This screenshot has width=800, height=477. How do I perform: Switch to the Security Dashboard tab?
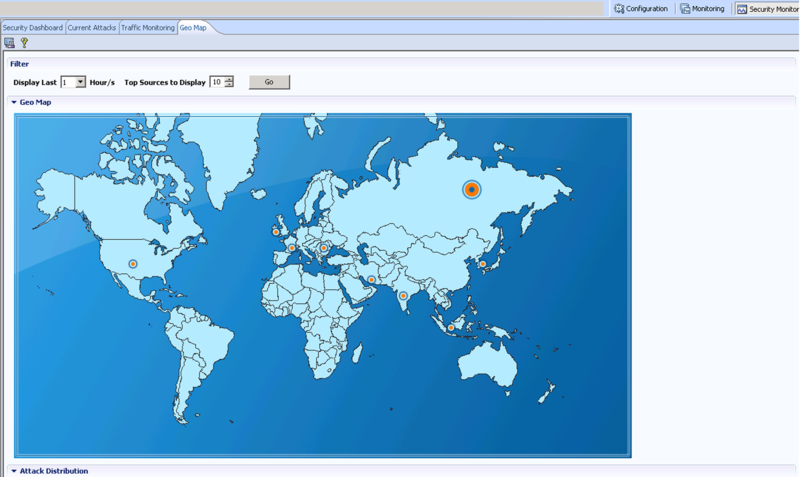coord(33,28)
